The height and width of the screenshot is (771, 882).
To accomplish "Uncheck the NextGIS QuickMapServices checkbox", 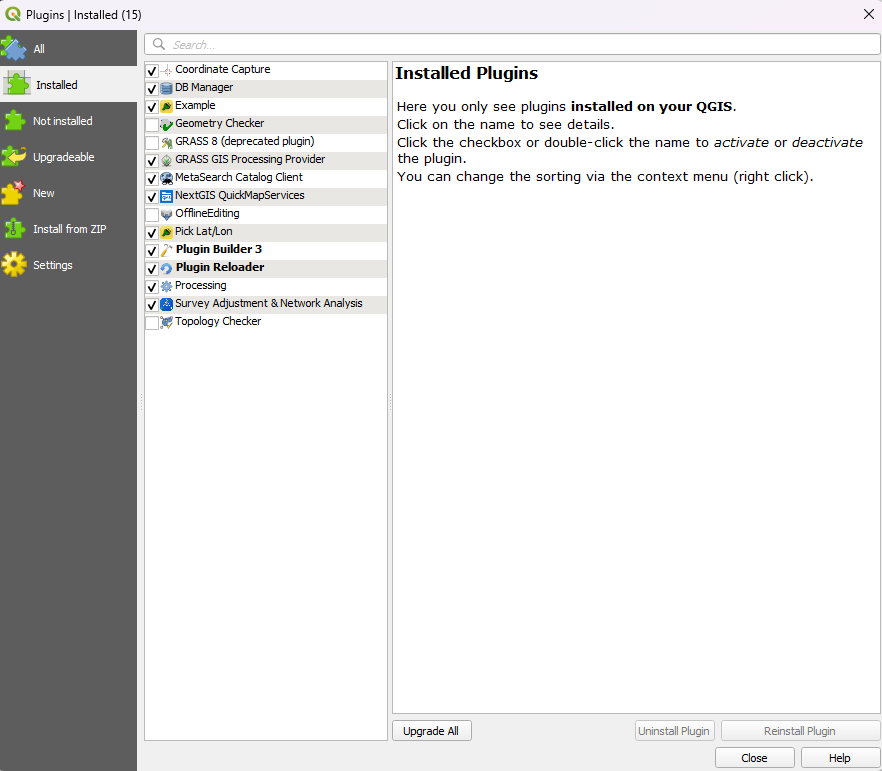I will (152, 197).
